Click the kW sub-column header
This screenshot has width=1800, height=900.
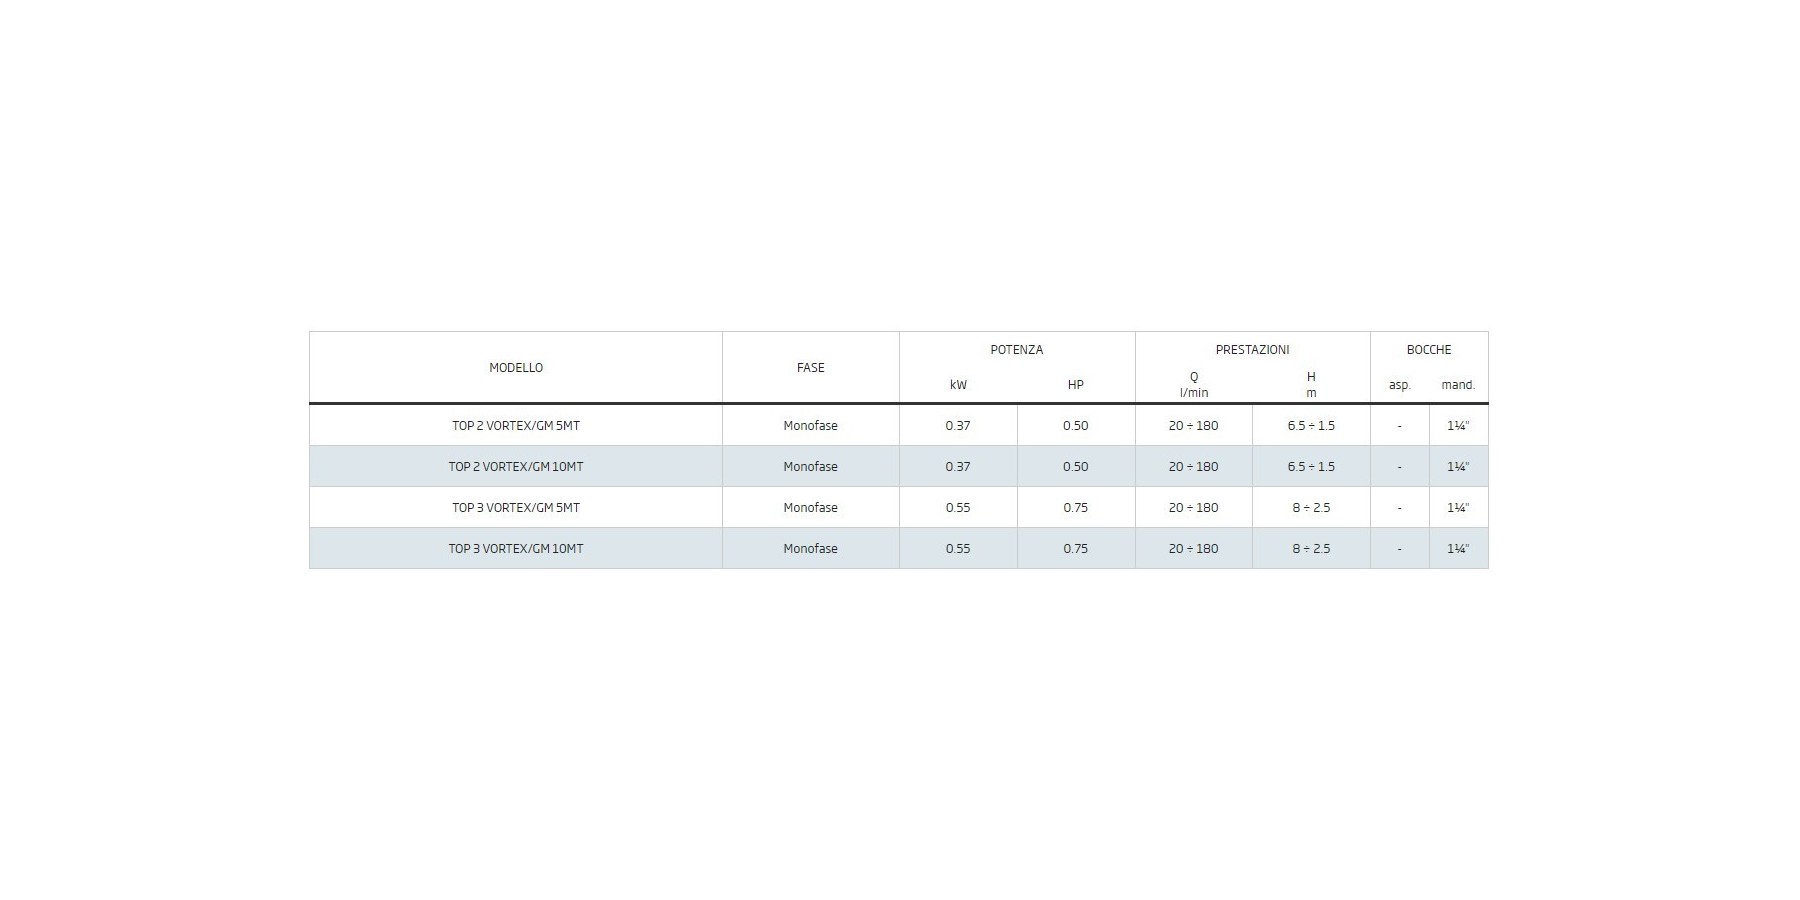point(958,385)
